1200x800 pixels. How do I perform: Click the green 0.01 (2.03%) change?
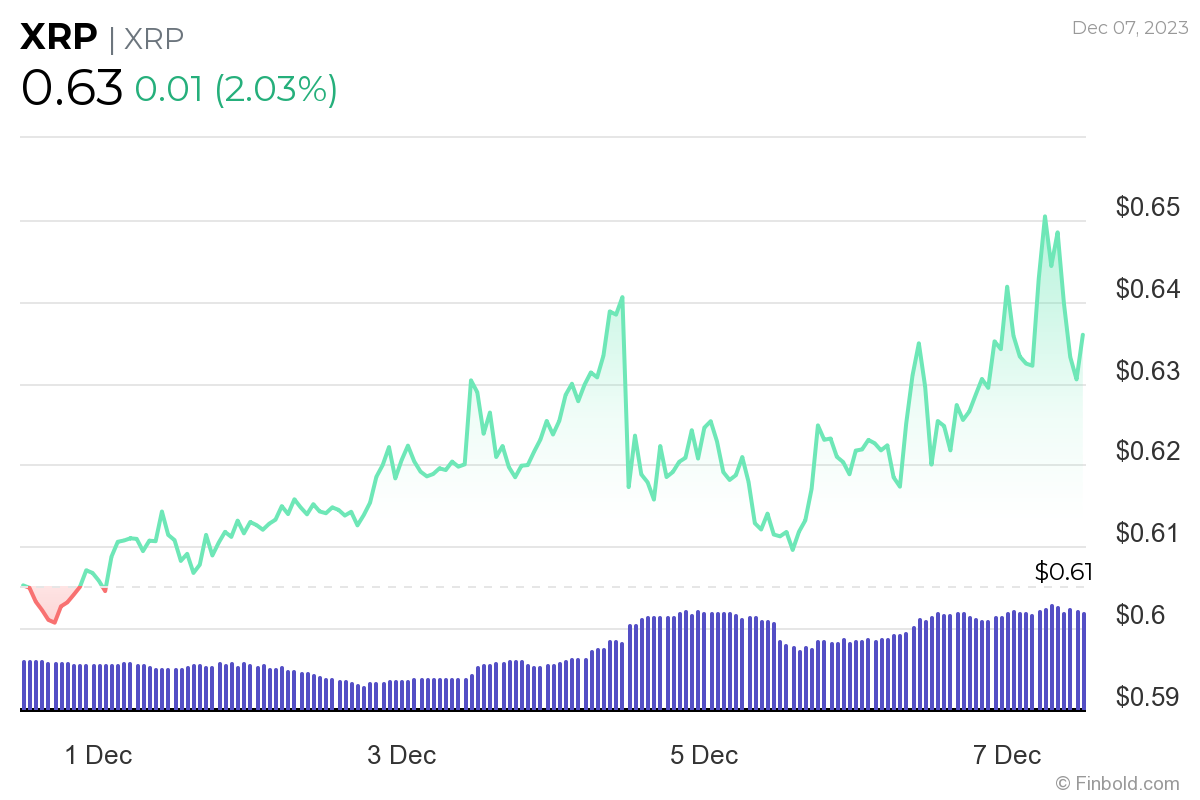pos(236,89)
